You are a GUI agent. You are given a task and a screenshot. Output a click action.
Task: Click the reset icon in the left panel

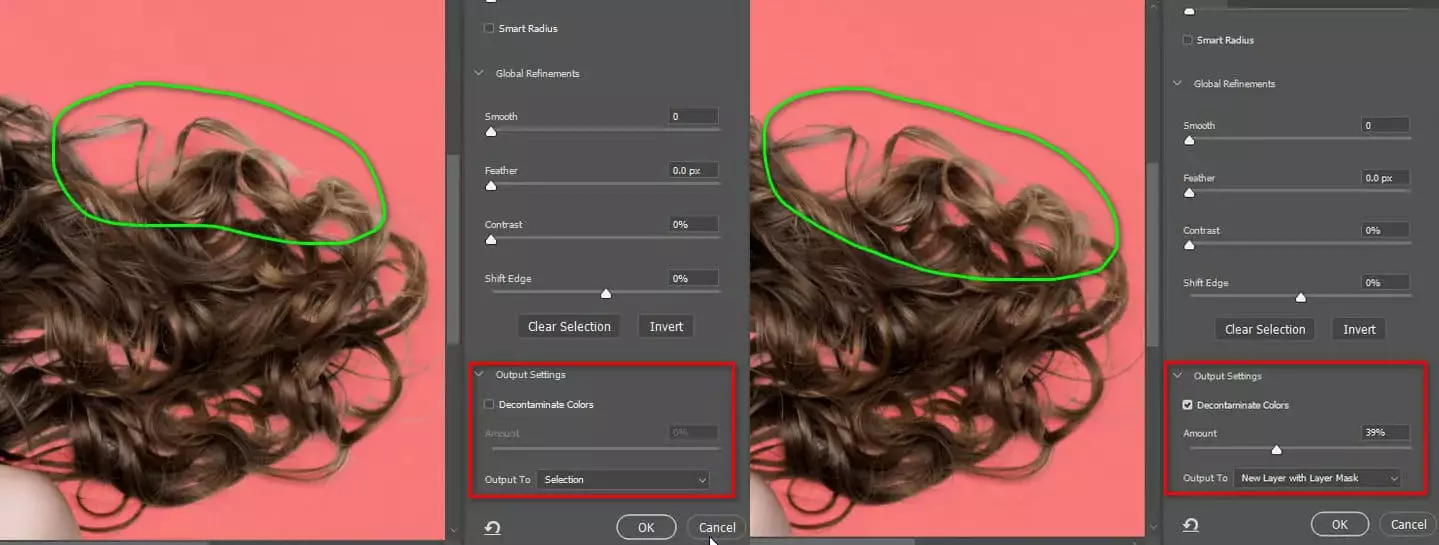[492, 527]
